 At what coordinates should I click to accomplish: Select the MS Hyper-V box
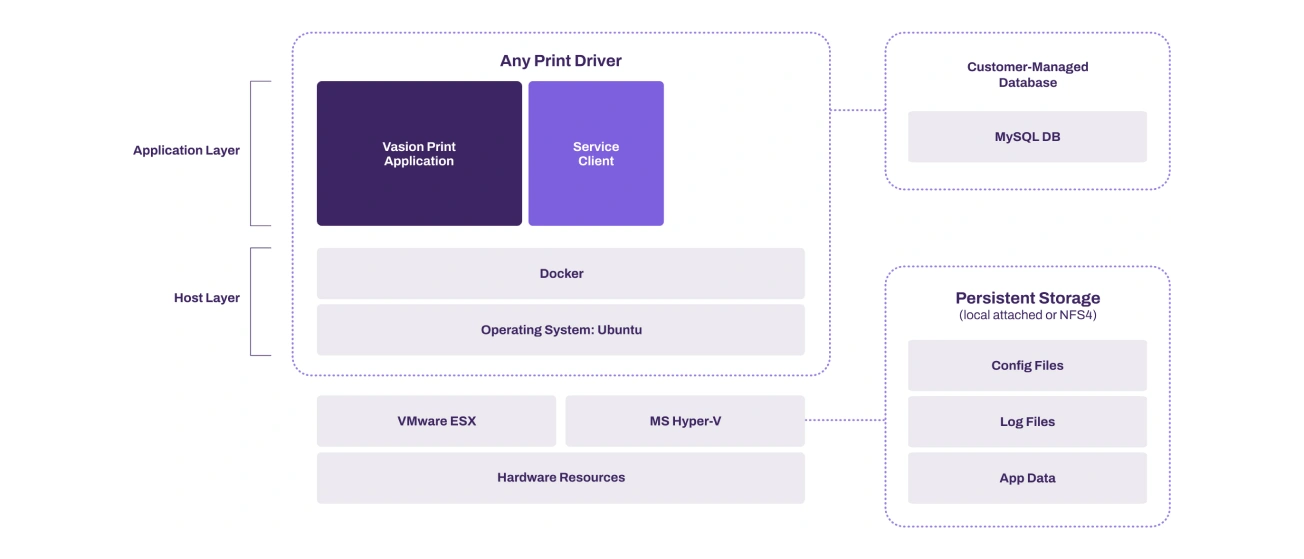685,421
